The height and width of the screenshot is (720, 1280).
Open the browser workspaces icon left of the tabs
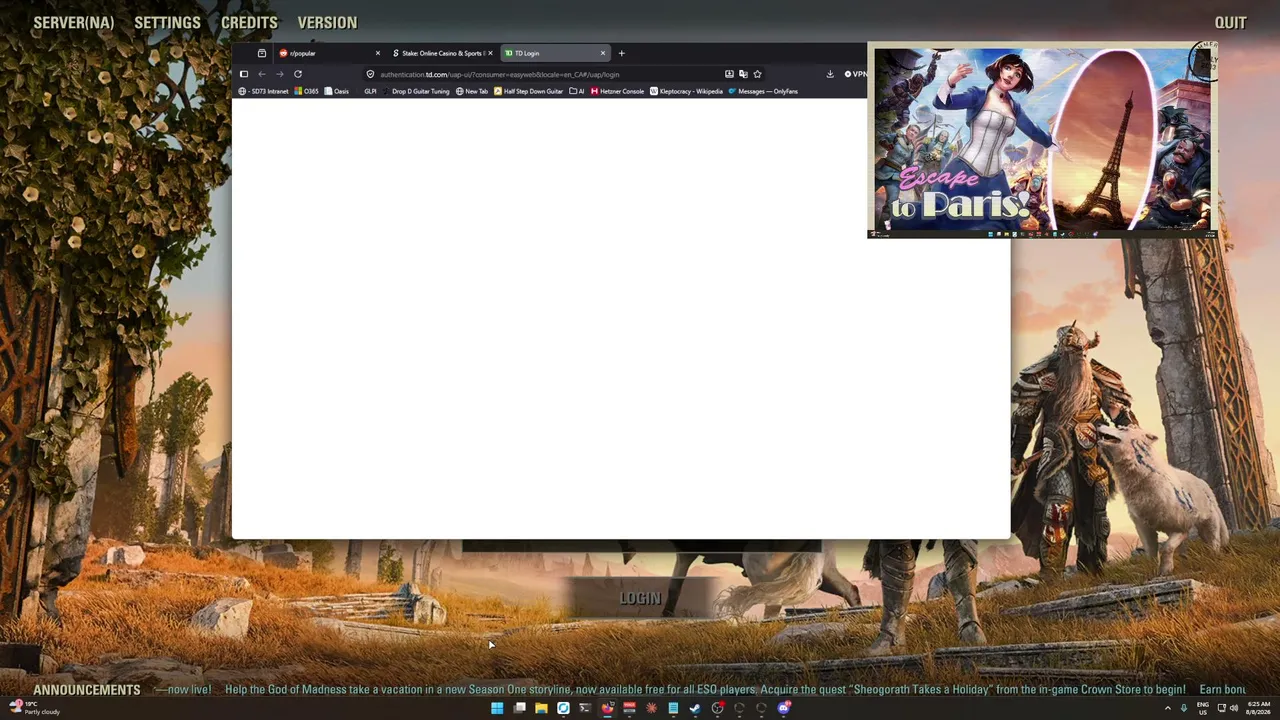click(x=262, y=53)
